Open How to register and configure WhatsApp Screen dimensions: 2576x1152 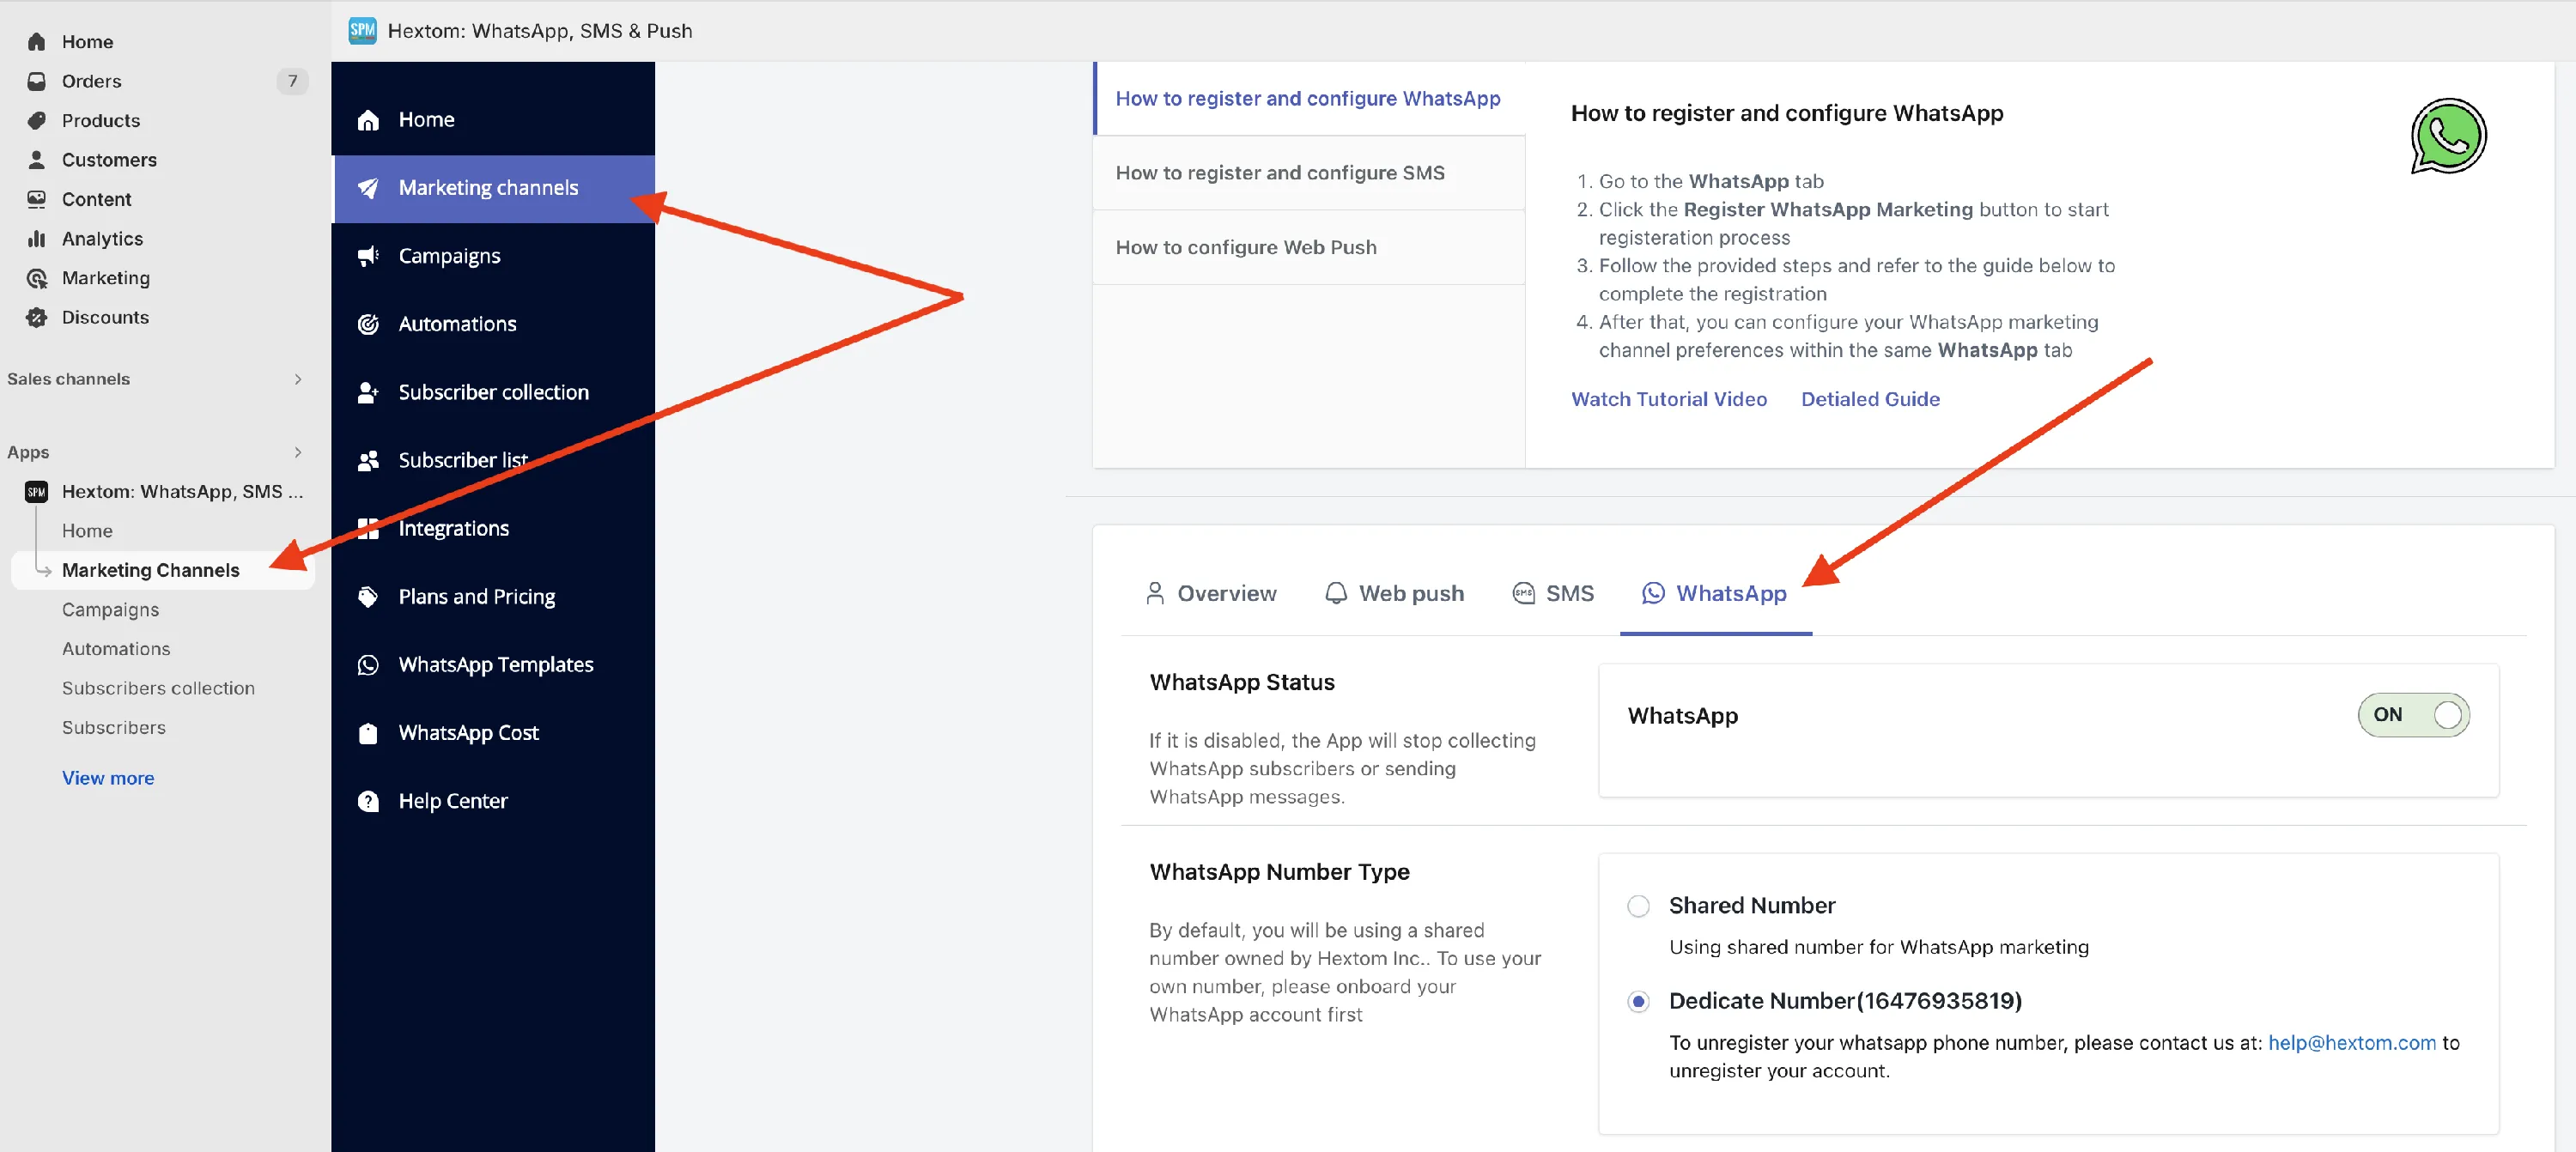(1309, 98)
